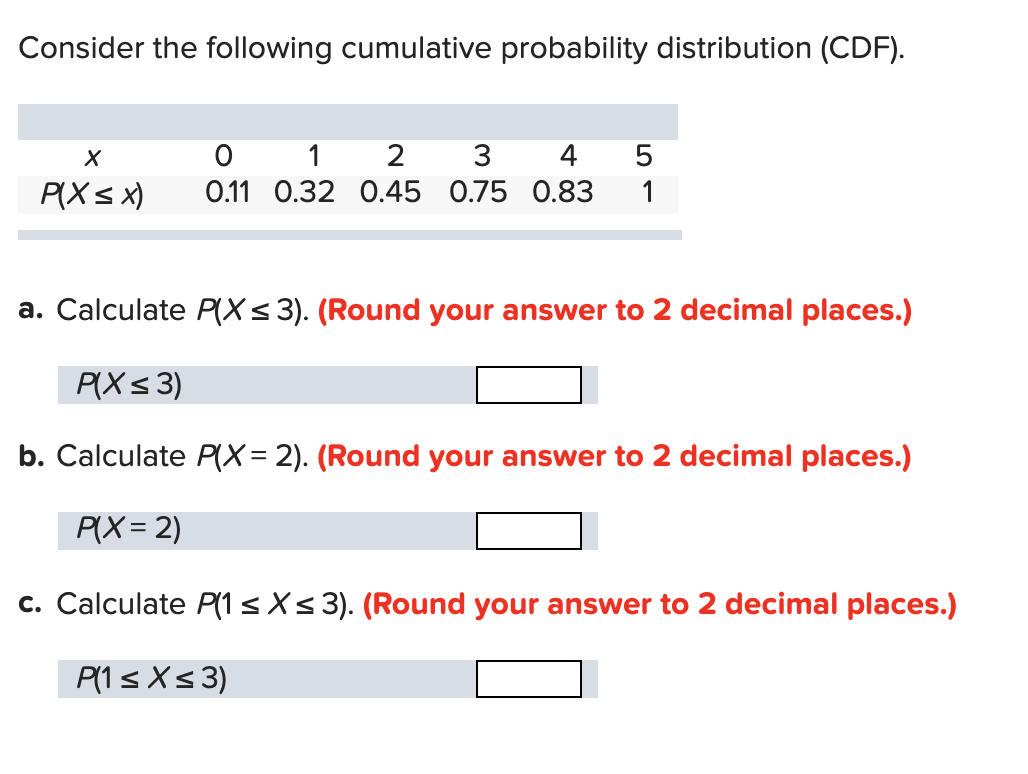
Task: Click the question a label text
Action: coord(30,310)
